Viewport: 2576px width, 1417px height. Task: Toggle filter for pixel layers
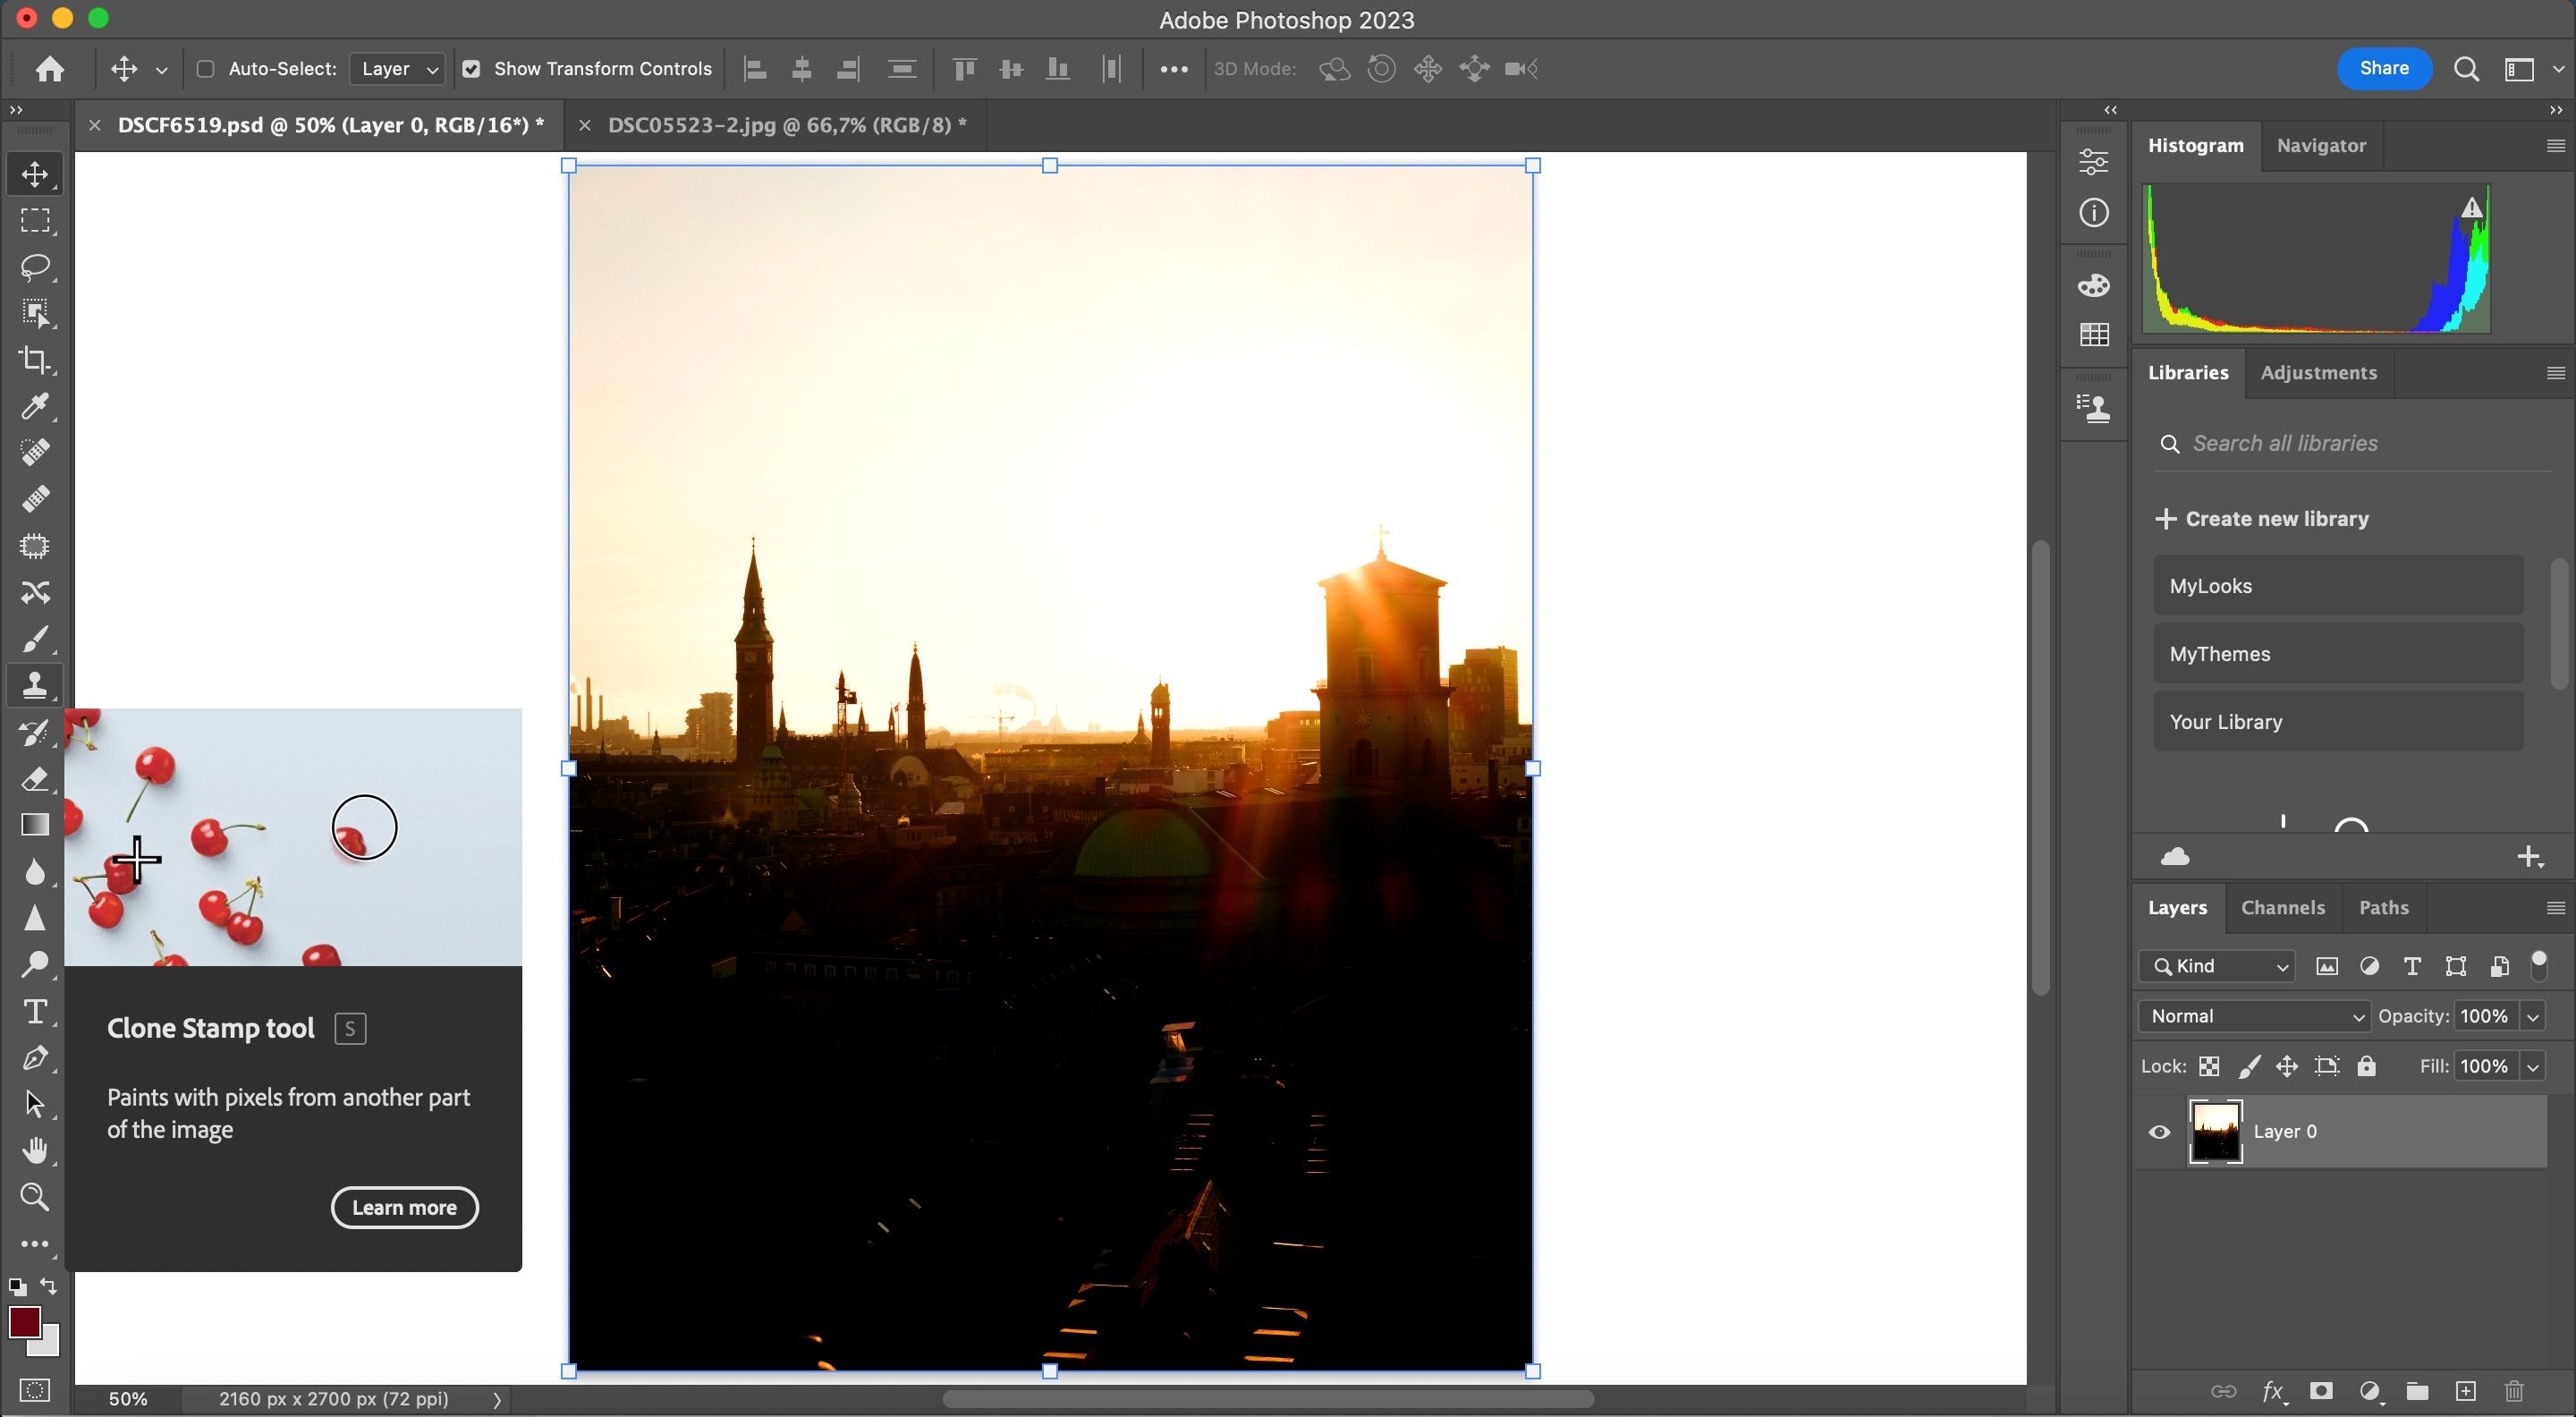point(2327,966)
